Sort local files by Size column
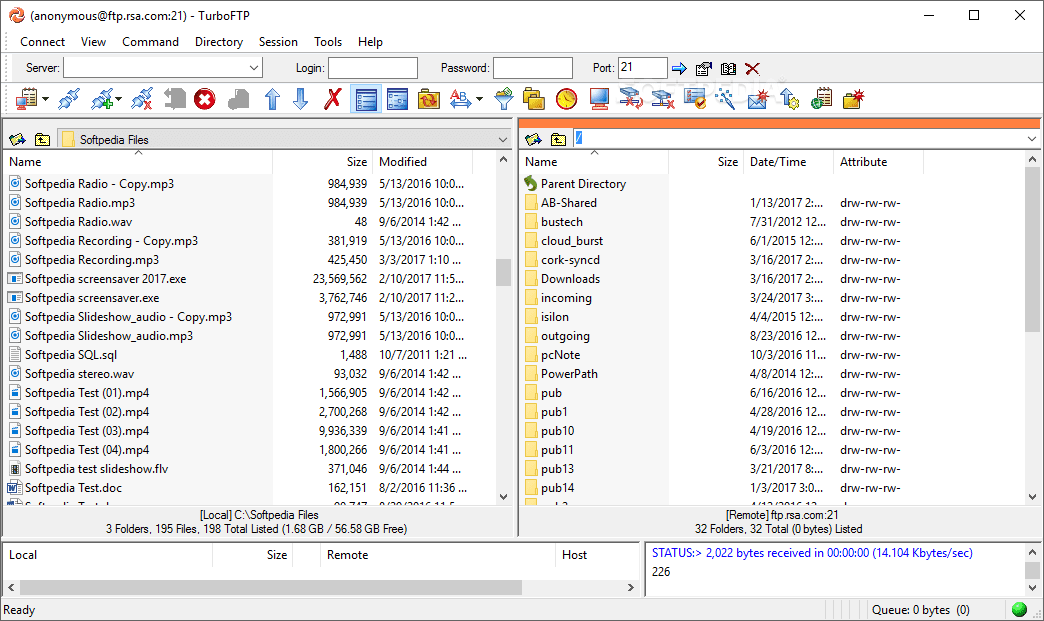The height and width of the screenshot is (621, 1044). (322, 162)
